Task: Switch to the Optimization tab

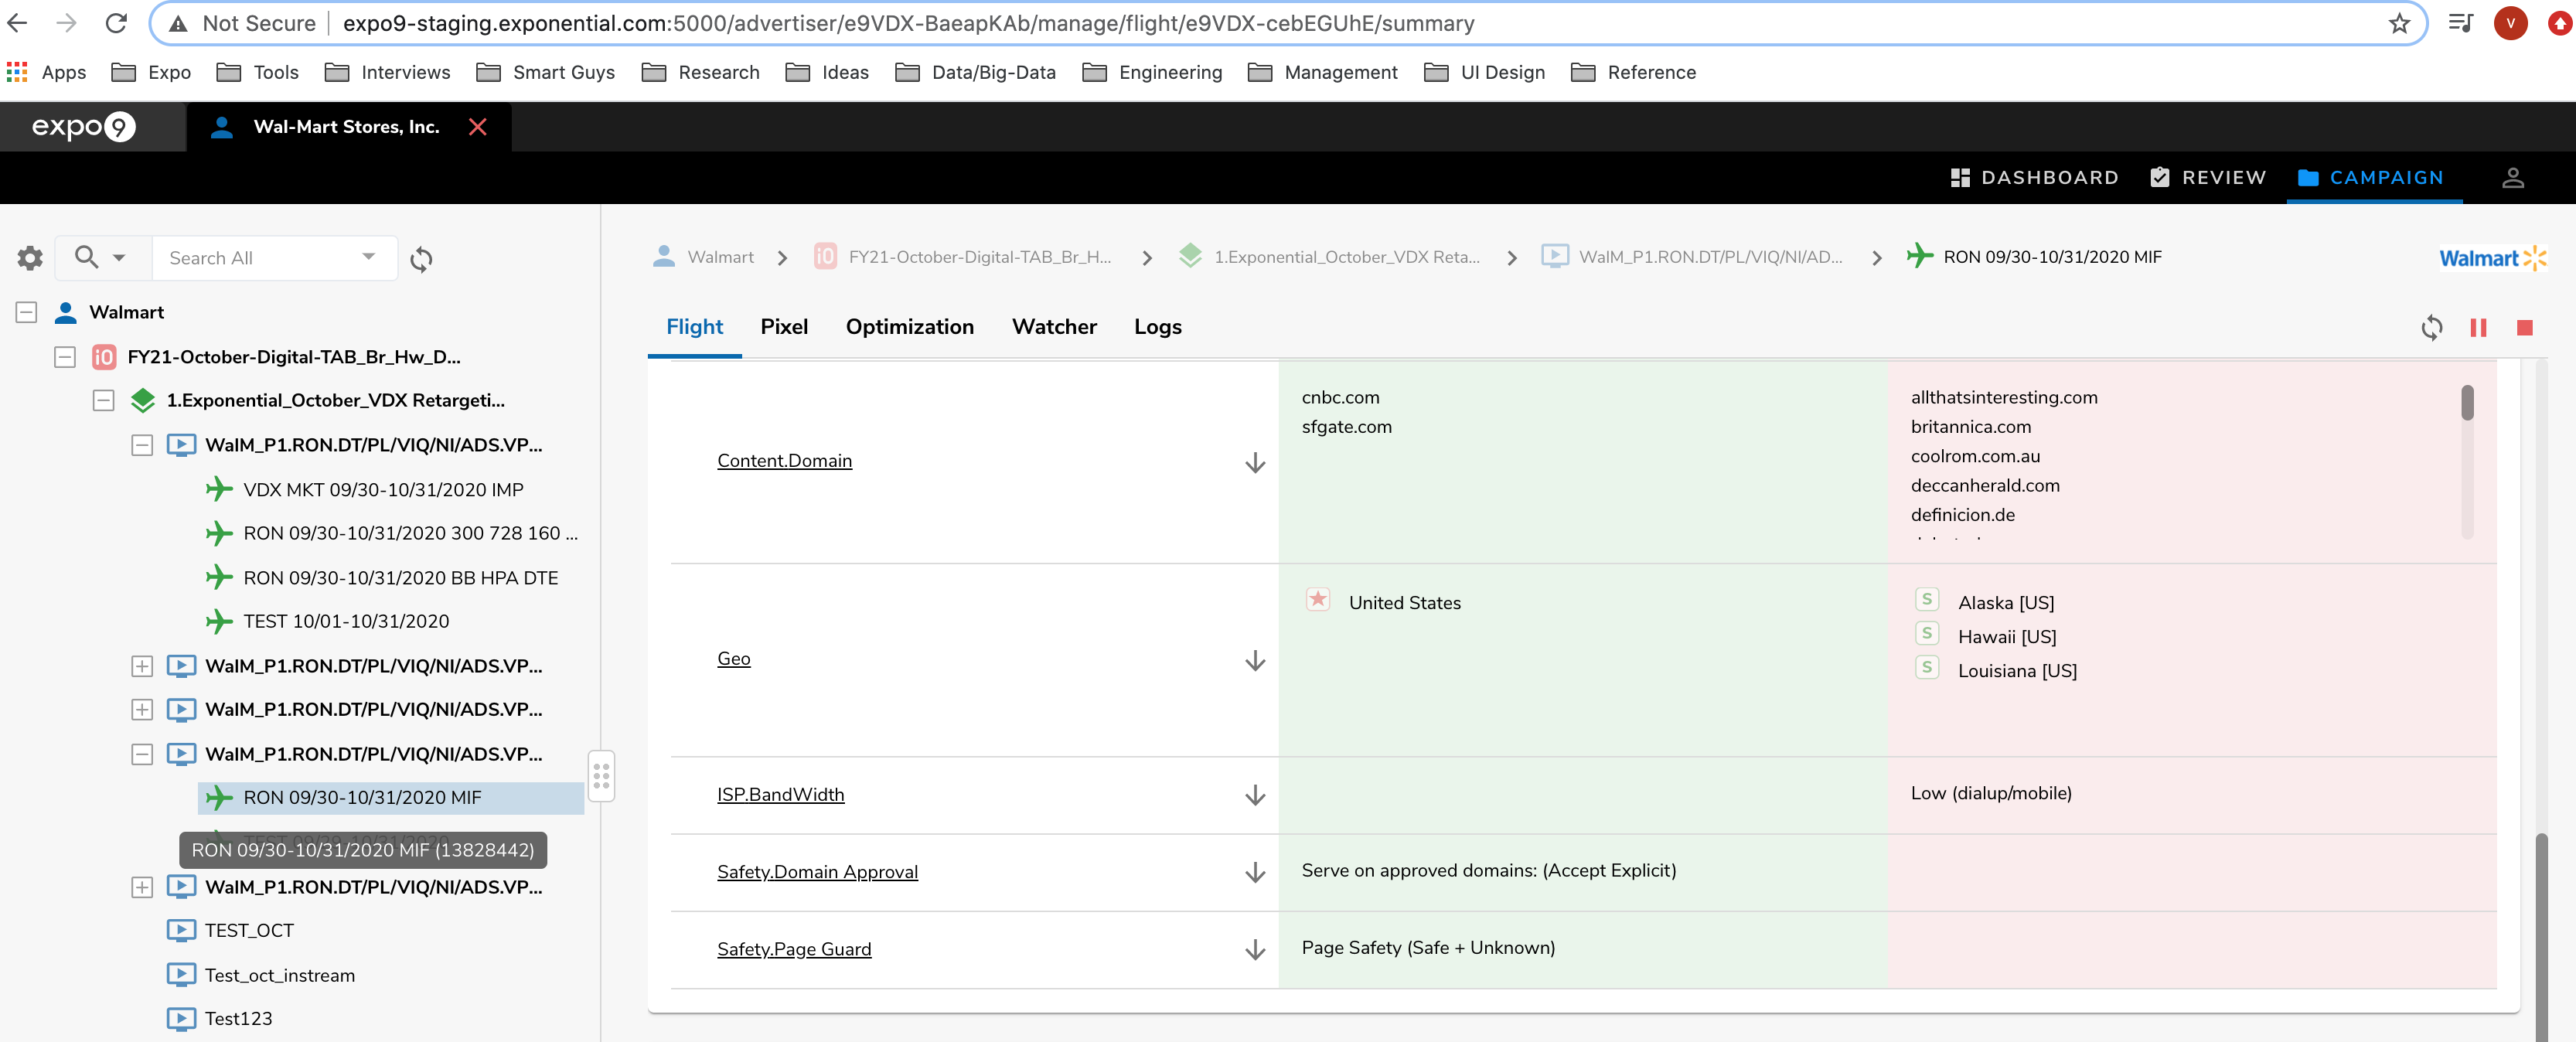Action: [909, 327]
